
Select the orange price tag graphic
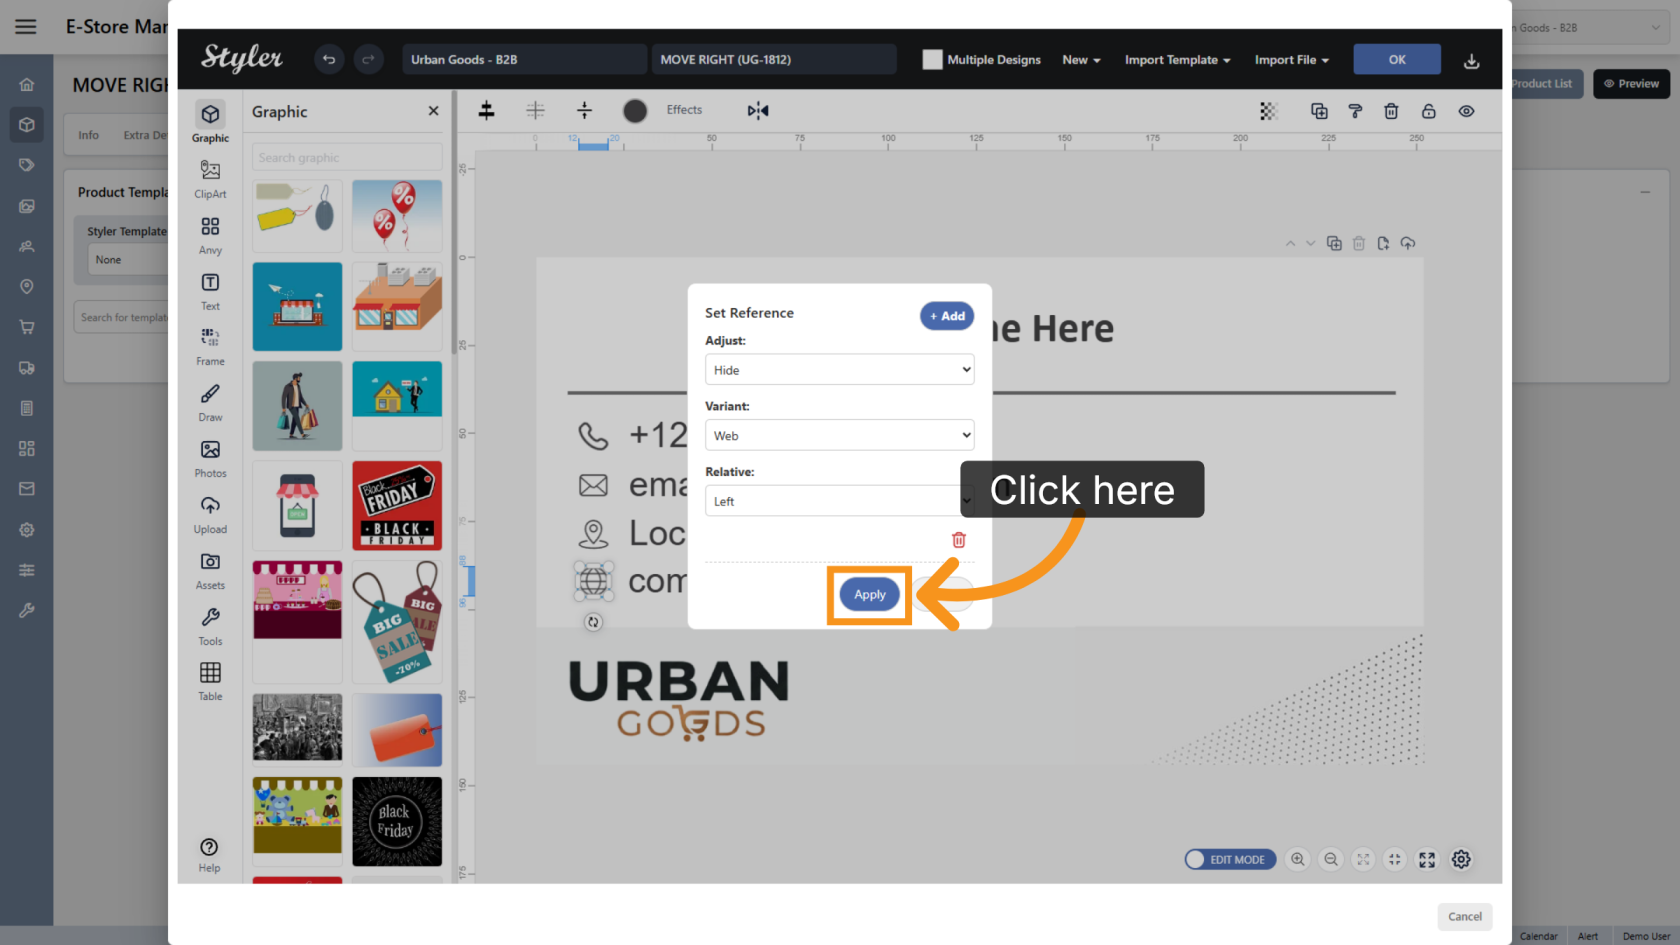tap(397, 730)
